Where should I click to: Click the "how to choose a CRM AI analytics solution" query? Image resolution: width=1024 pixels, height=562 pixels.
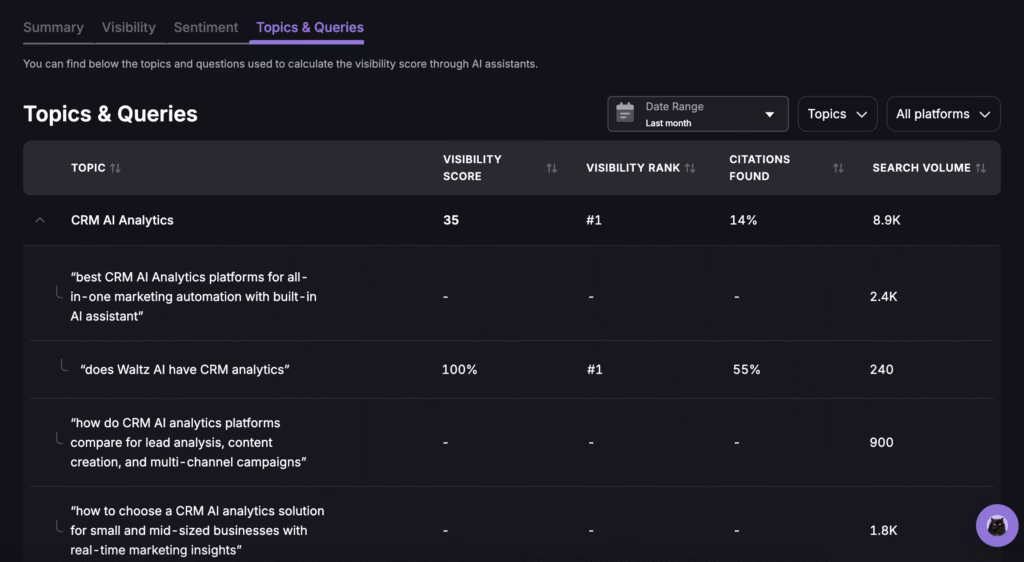pyautogui.click(x=197, y=530)
